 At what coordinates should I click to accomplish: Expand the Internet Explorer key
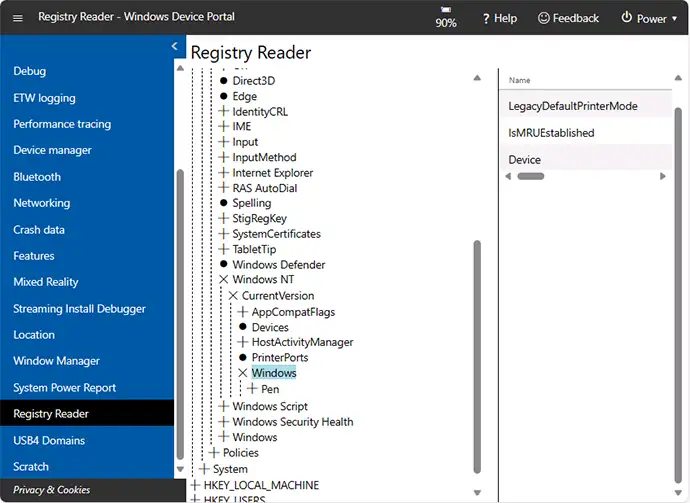pos(224,173)
